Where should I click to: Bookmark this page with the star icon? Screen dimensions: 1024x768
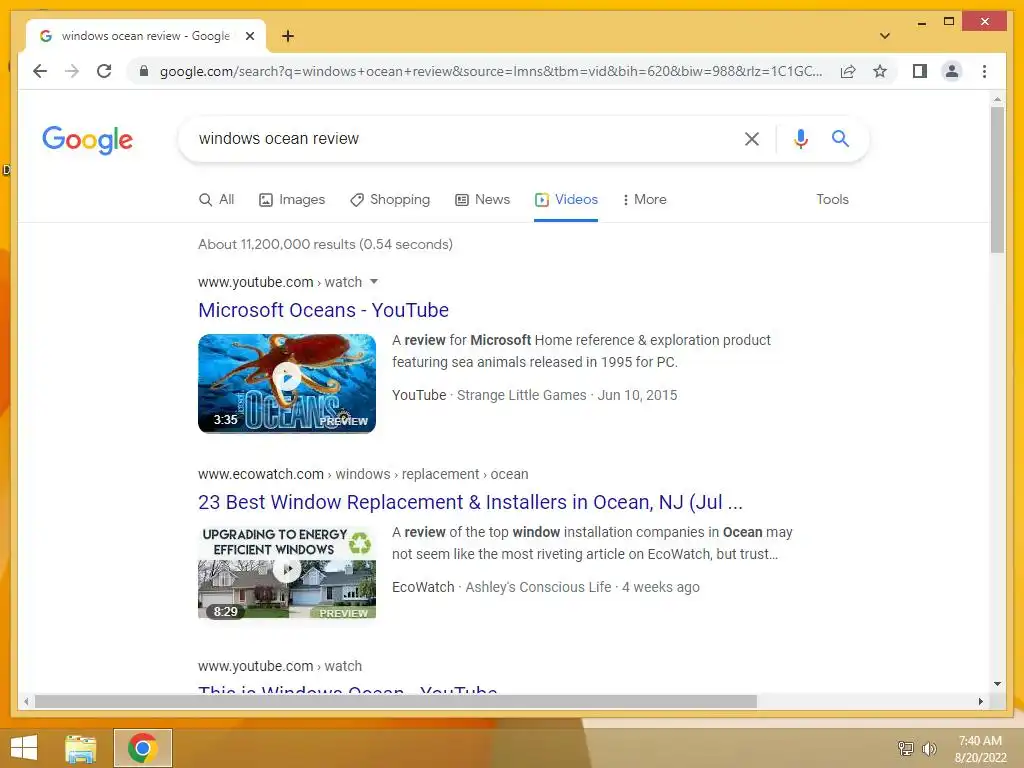click(880, 71)
